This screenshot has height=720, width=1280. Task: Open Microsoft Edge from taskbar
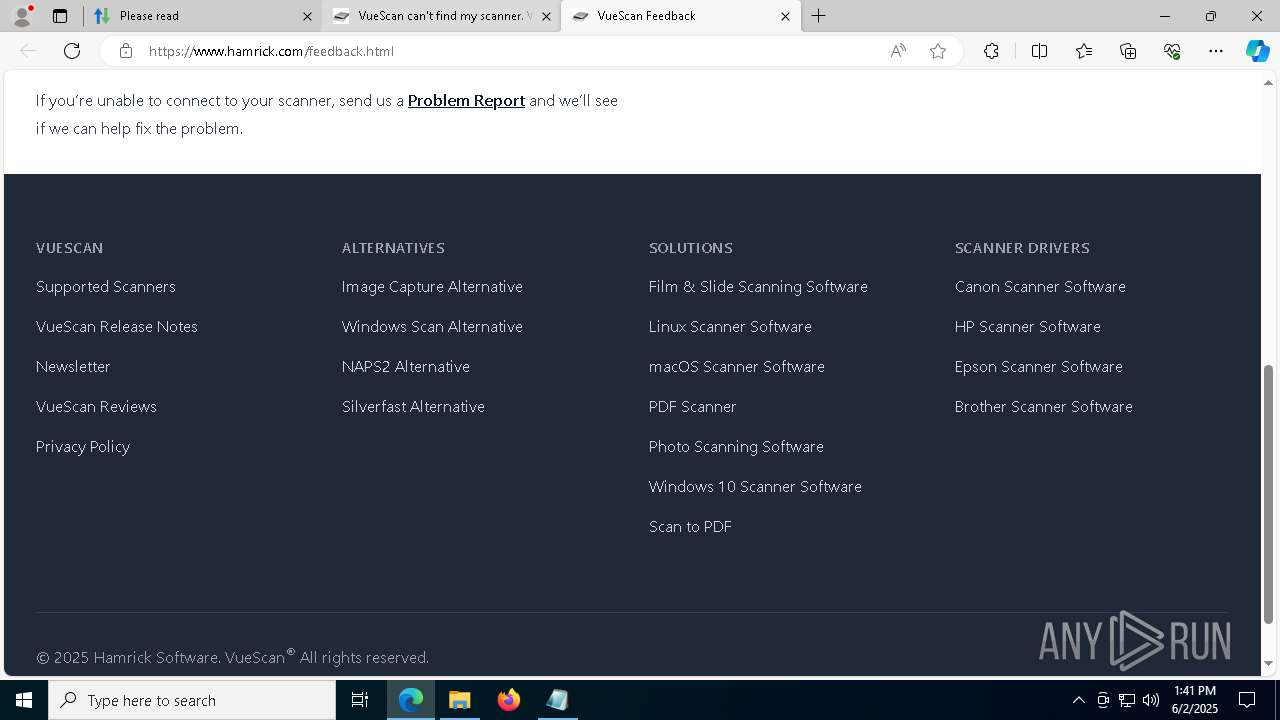click(411, 700)
